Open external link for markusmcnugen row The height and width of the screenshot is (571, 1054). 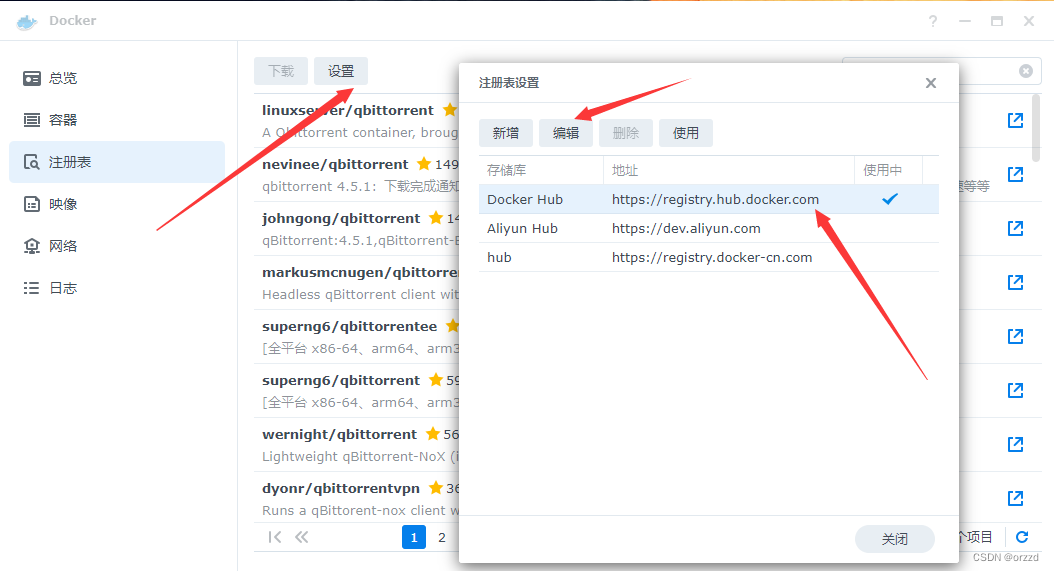tap(1015, 282)
